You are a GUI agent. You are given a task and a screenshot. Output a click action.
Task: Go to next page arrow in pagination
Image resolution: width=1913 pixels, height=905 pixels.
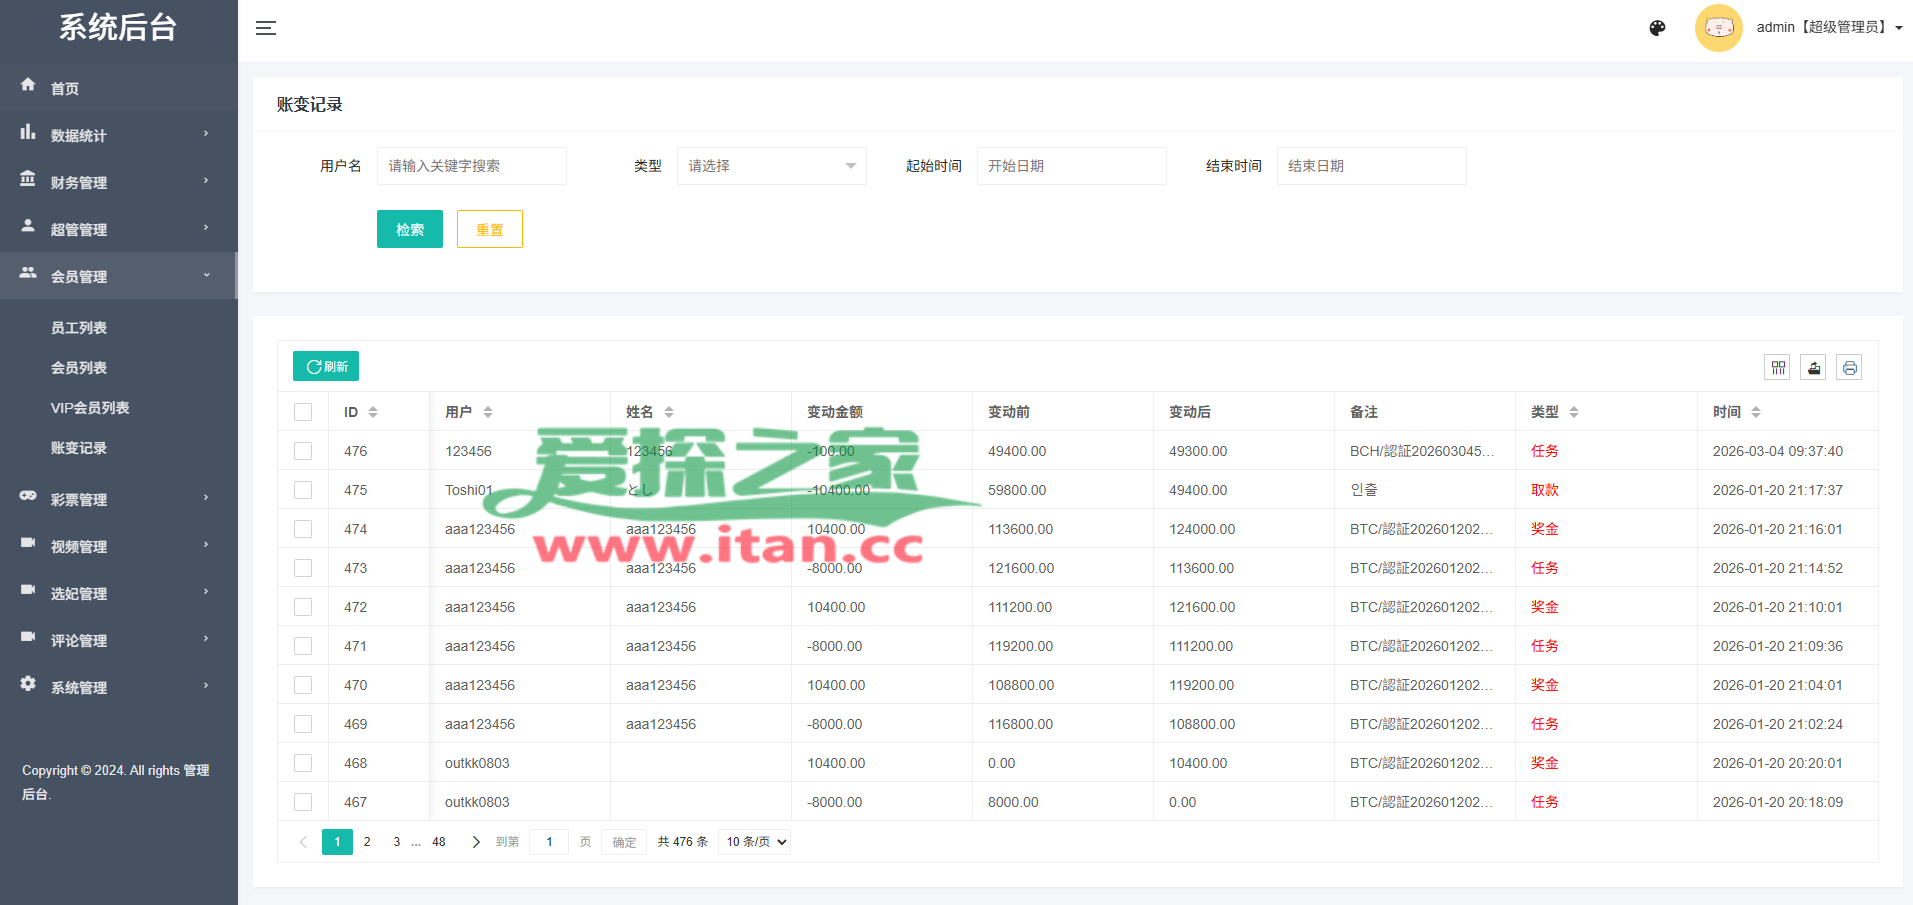476,842
